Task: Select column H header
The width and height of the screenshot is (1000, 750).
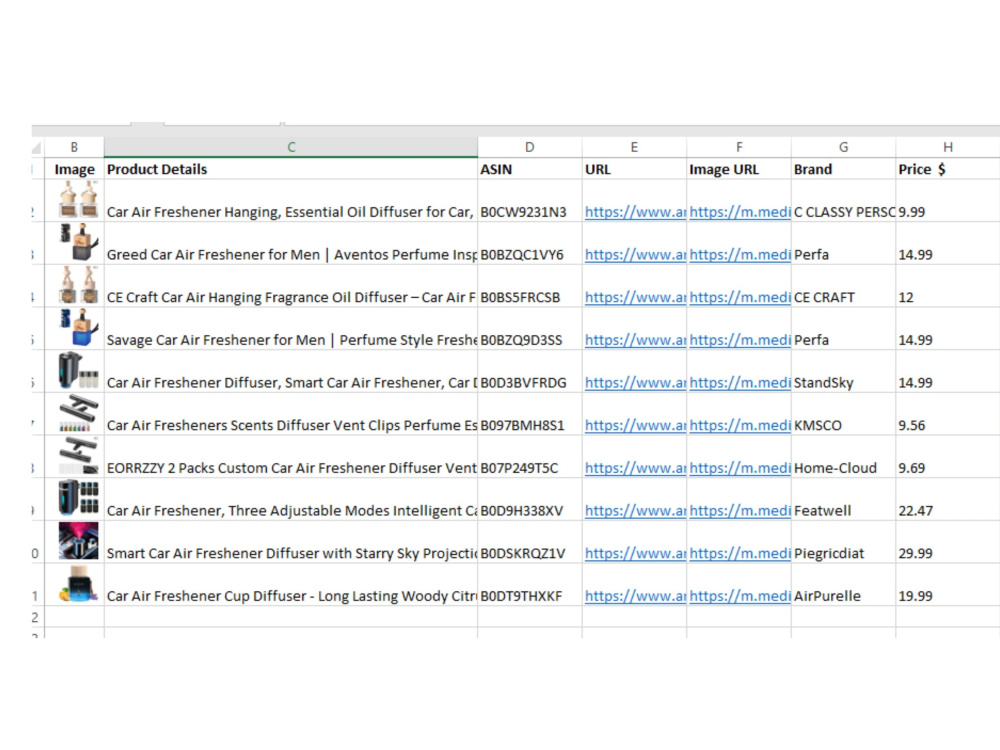Action: pos(948,147)
